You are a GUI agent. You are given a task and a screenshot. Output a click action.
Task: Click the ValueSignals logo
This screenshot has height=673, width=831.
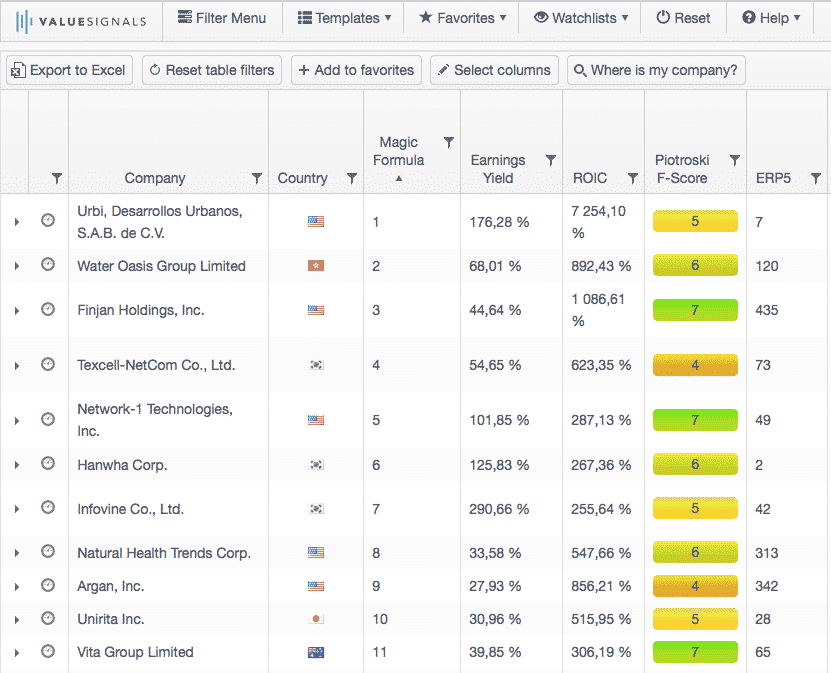[x=81, y=21]
